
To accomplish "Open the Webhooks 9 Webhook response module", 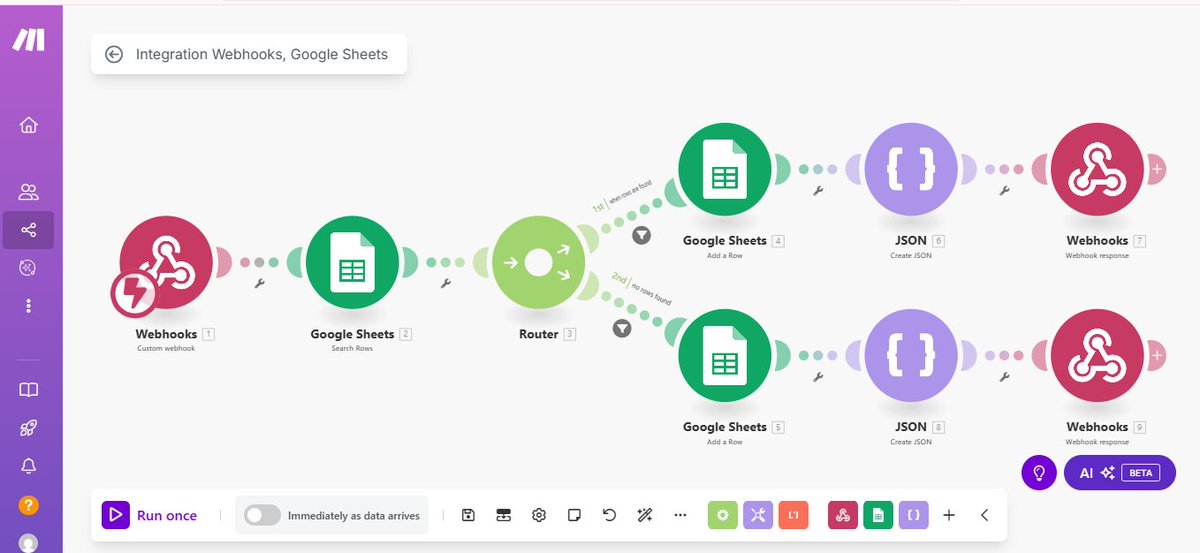I will (x=1097, y=356).
